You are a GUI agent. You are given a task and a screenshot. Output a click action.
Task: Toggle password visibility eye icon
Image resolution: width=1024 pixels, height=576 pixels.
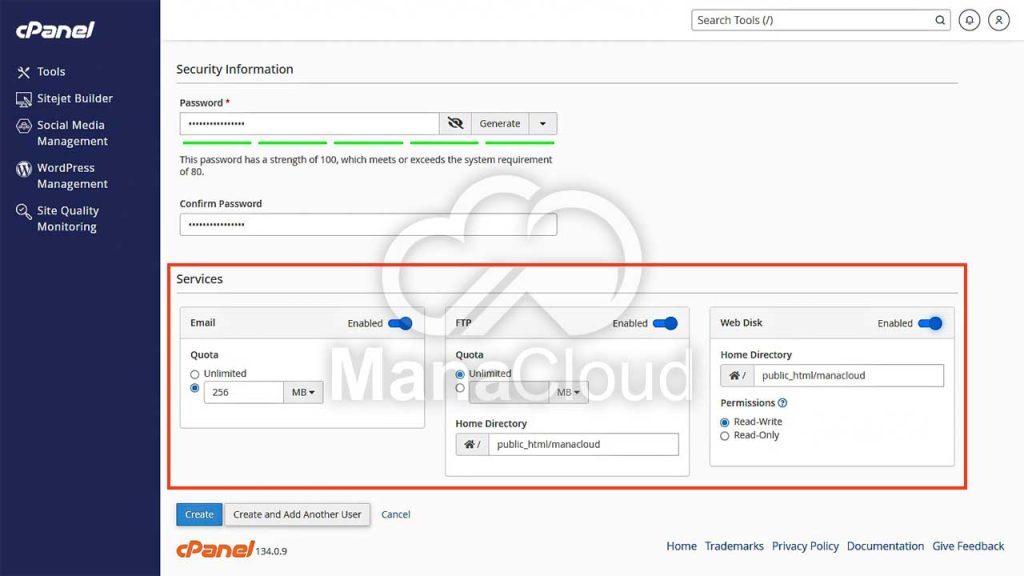(x=455, y=124)
